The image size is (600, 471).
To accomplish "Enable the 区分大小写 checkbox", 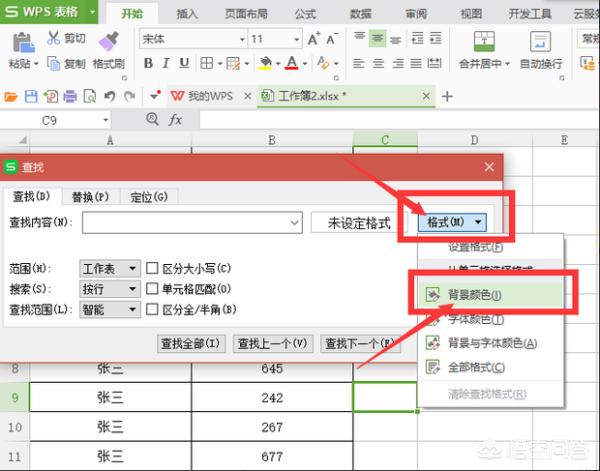I will click(153, 269).
